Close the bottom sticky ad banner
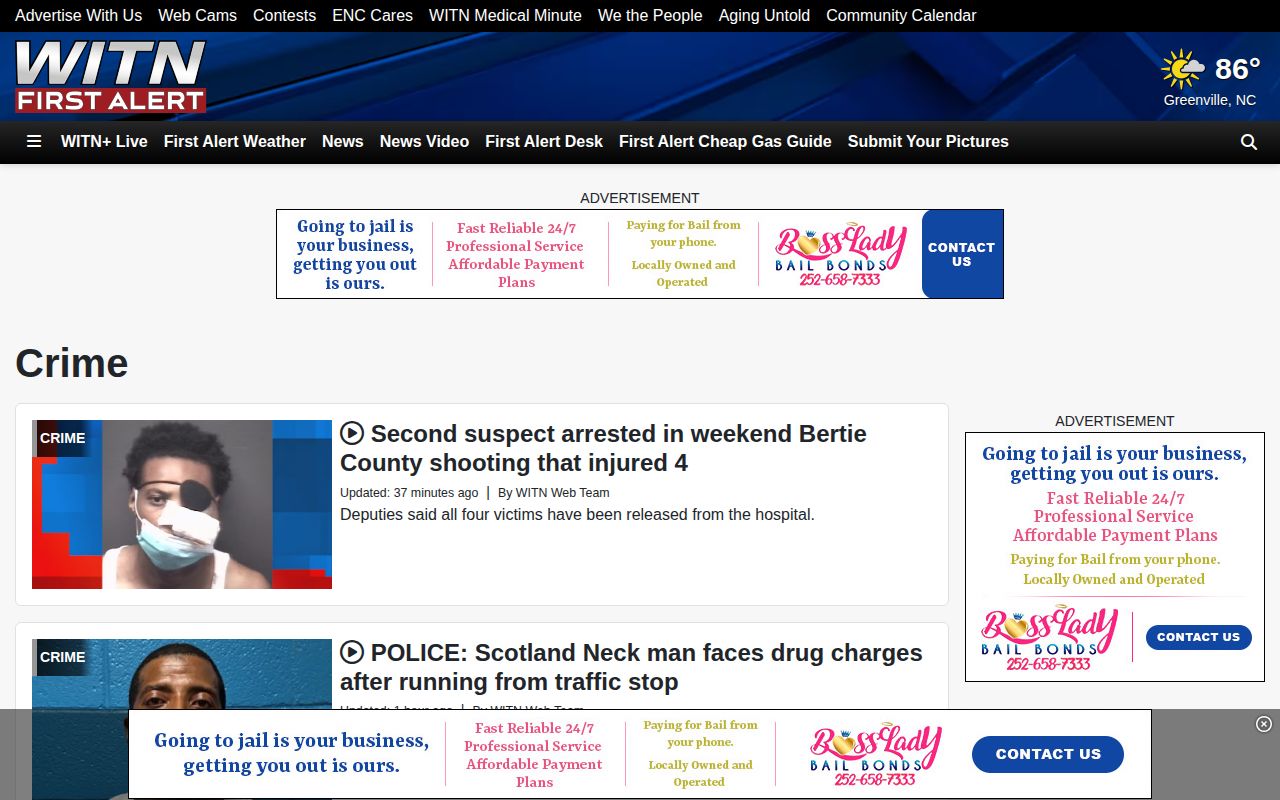Screen dimensions: 1280x800 tap(1264, 724)
